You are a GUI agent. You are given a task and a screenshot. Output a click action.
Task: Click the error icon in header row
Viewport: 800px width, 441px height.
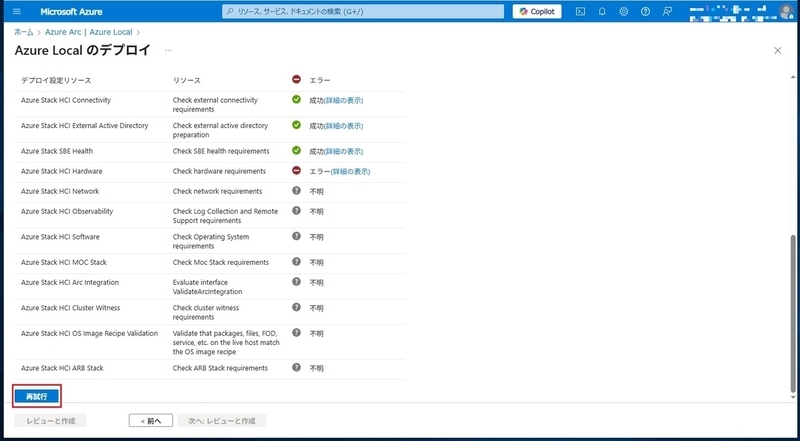click(x=296, y=79)
